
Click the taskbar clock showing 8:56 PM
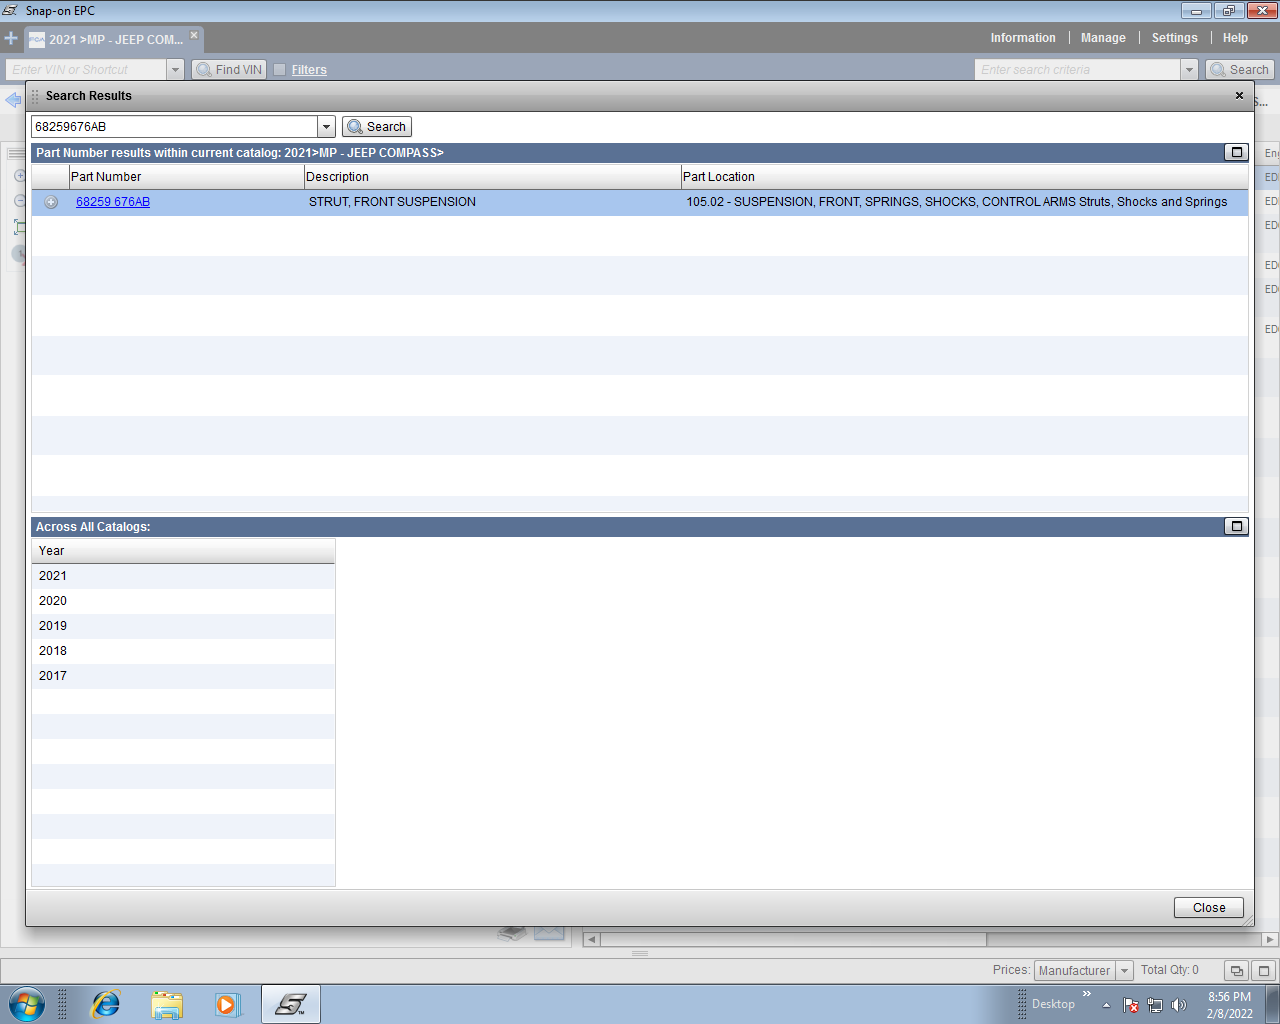[1229, 1005]
